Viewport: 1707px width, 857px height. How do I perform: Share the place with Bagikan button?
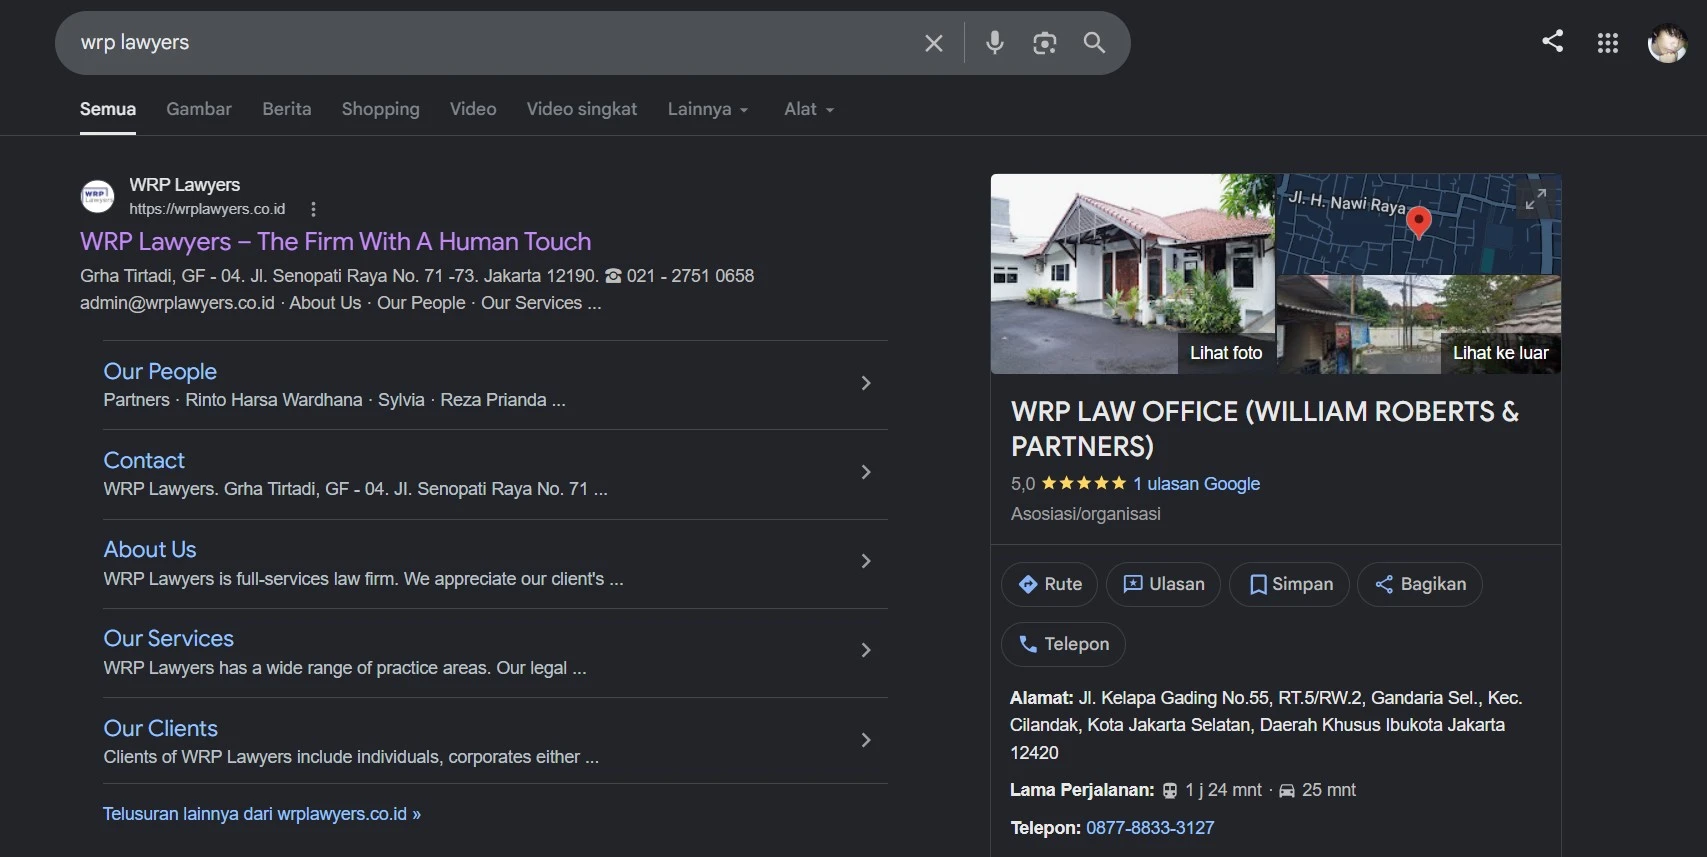pos(1420,584)
